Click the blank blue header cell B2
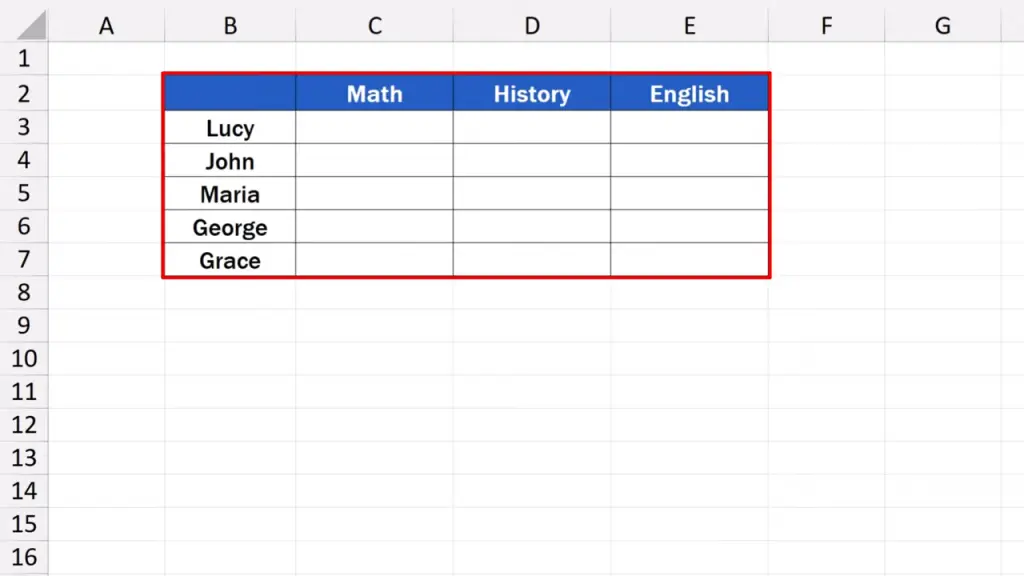 coord(230,94)
